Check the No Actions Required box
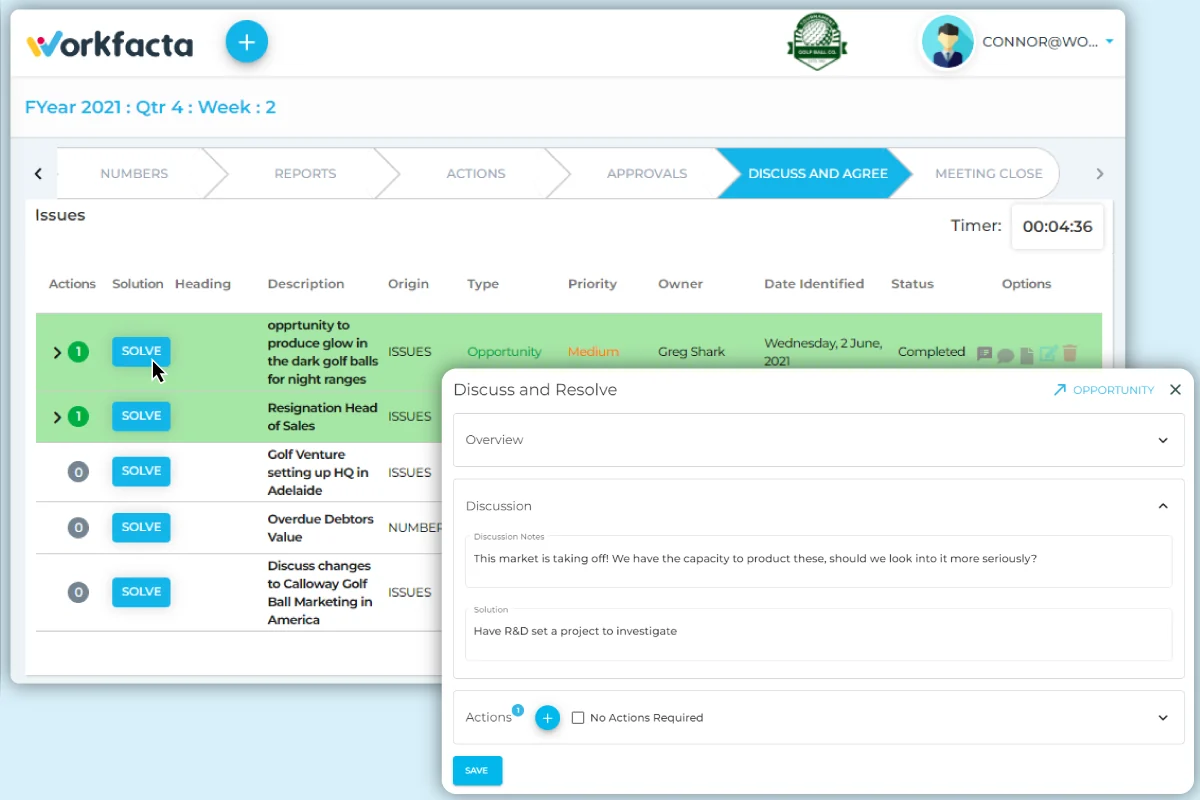 tap(578, 718)
